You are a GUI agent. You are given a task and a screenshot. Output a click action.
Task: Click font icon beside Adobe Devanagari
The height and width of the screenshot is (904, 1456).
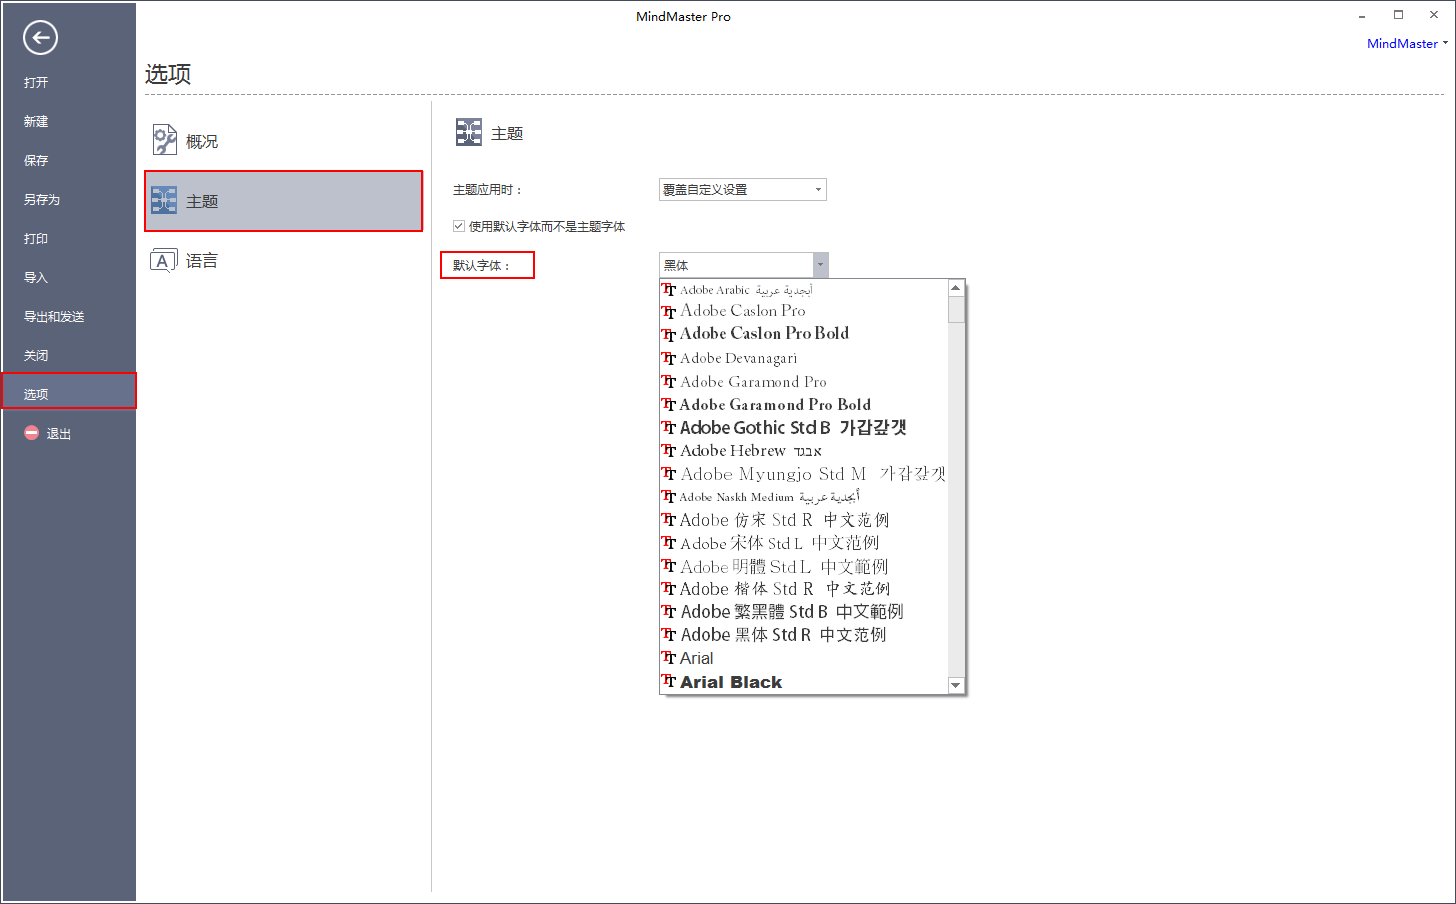tap(669, 358)
